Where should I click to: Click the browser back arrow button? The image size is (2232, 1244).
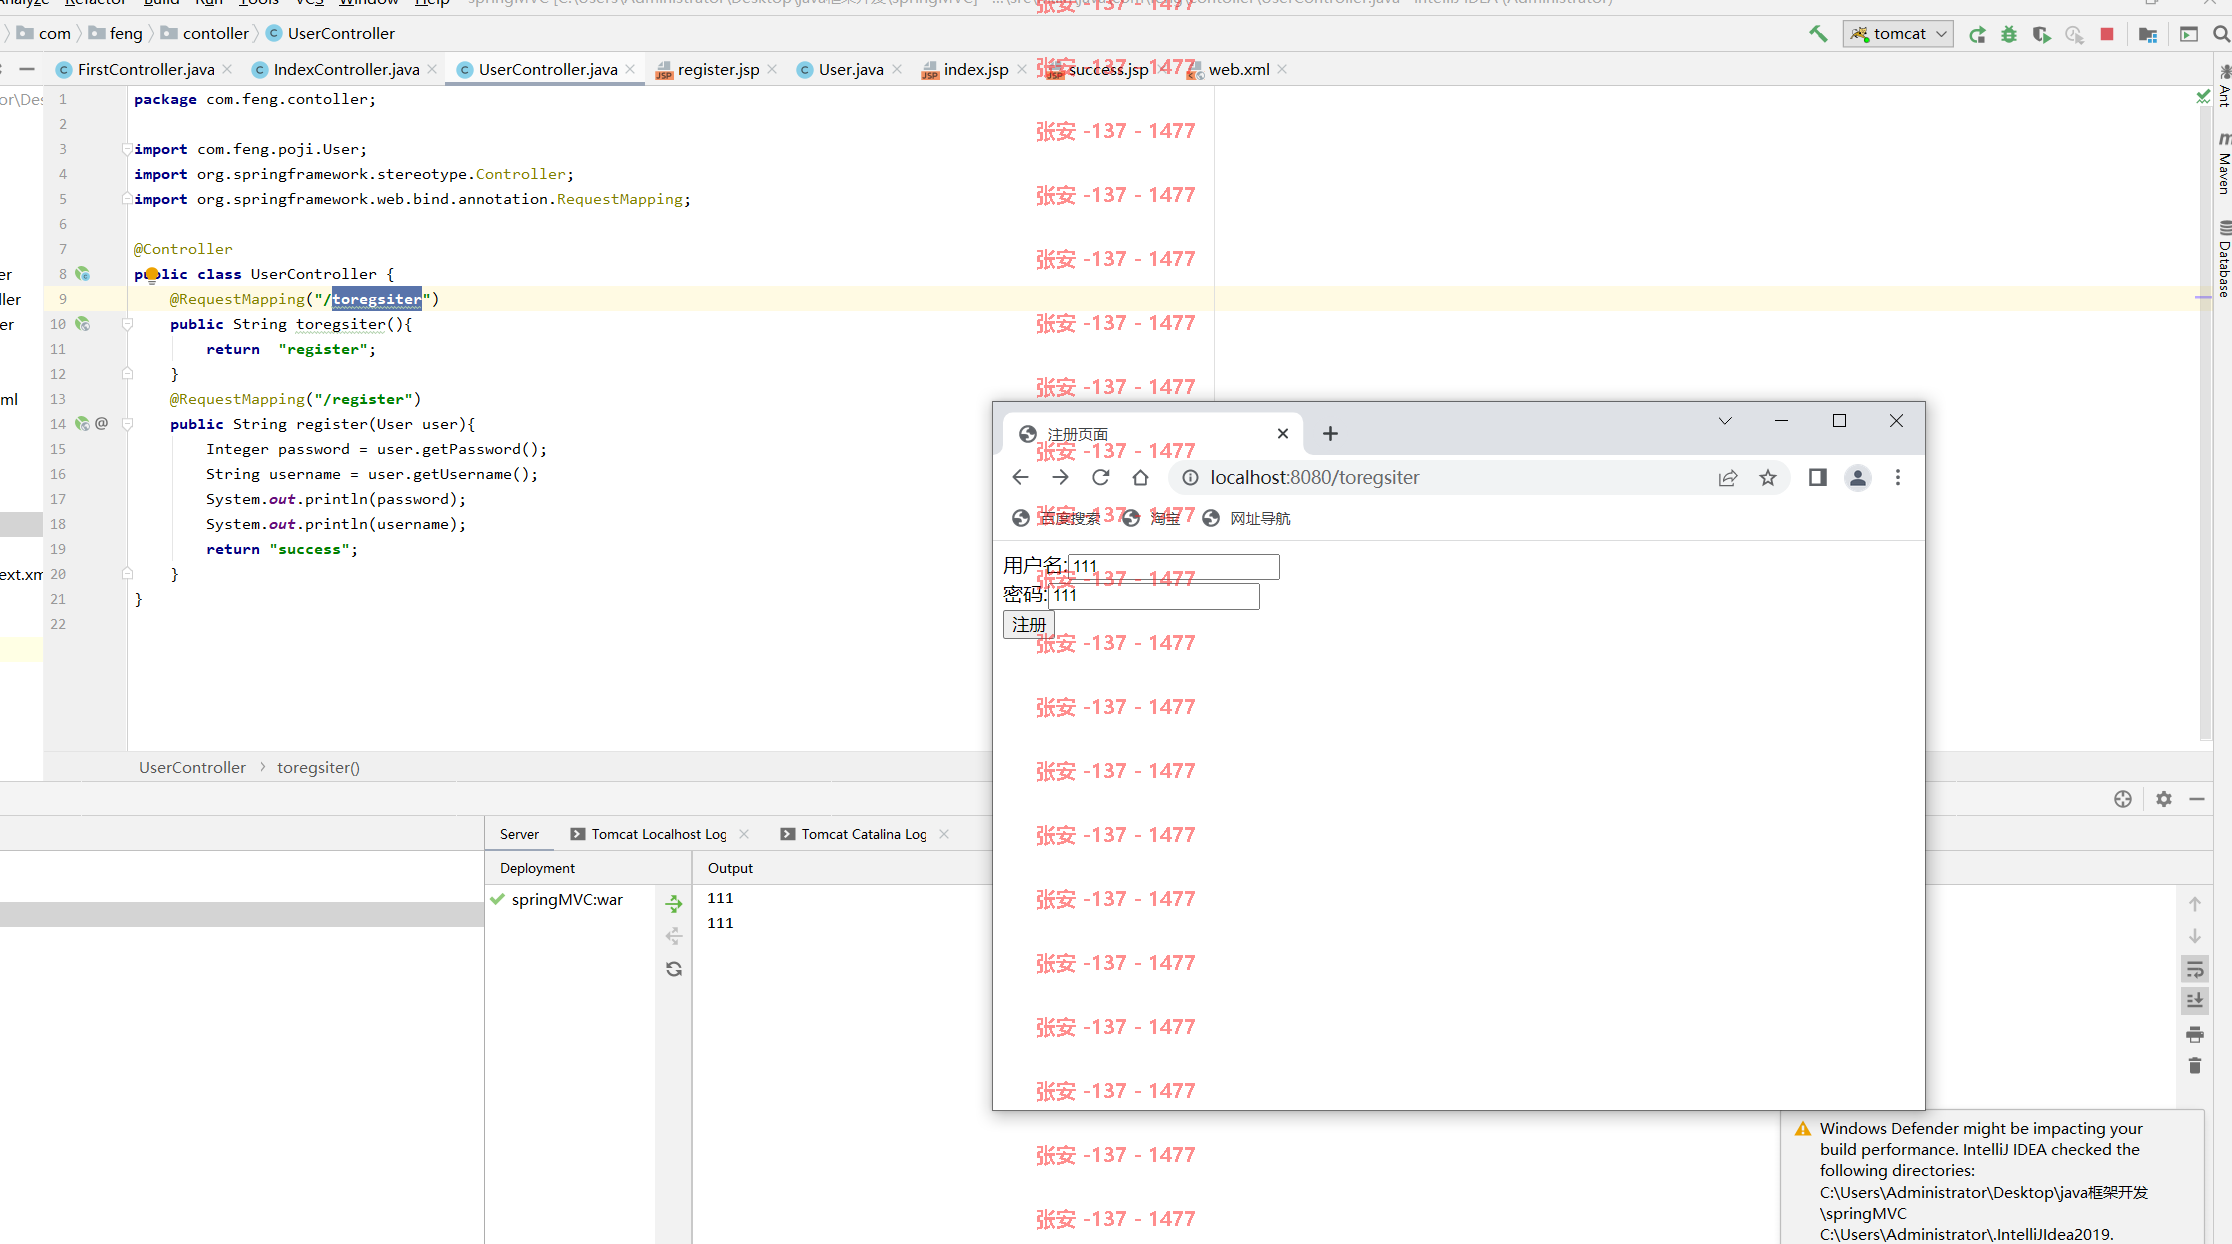point(1020,477)
